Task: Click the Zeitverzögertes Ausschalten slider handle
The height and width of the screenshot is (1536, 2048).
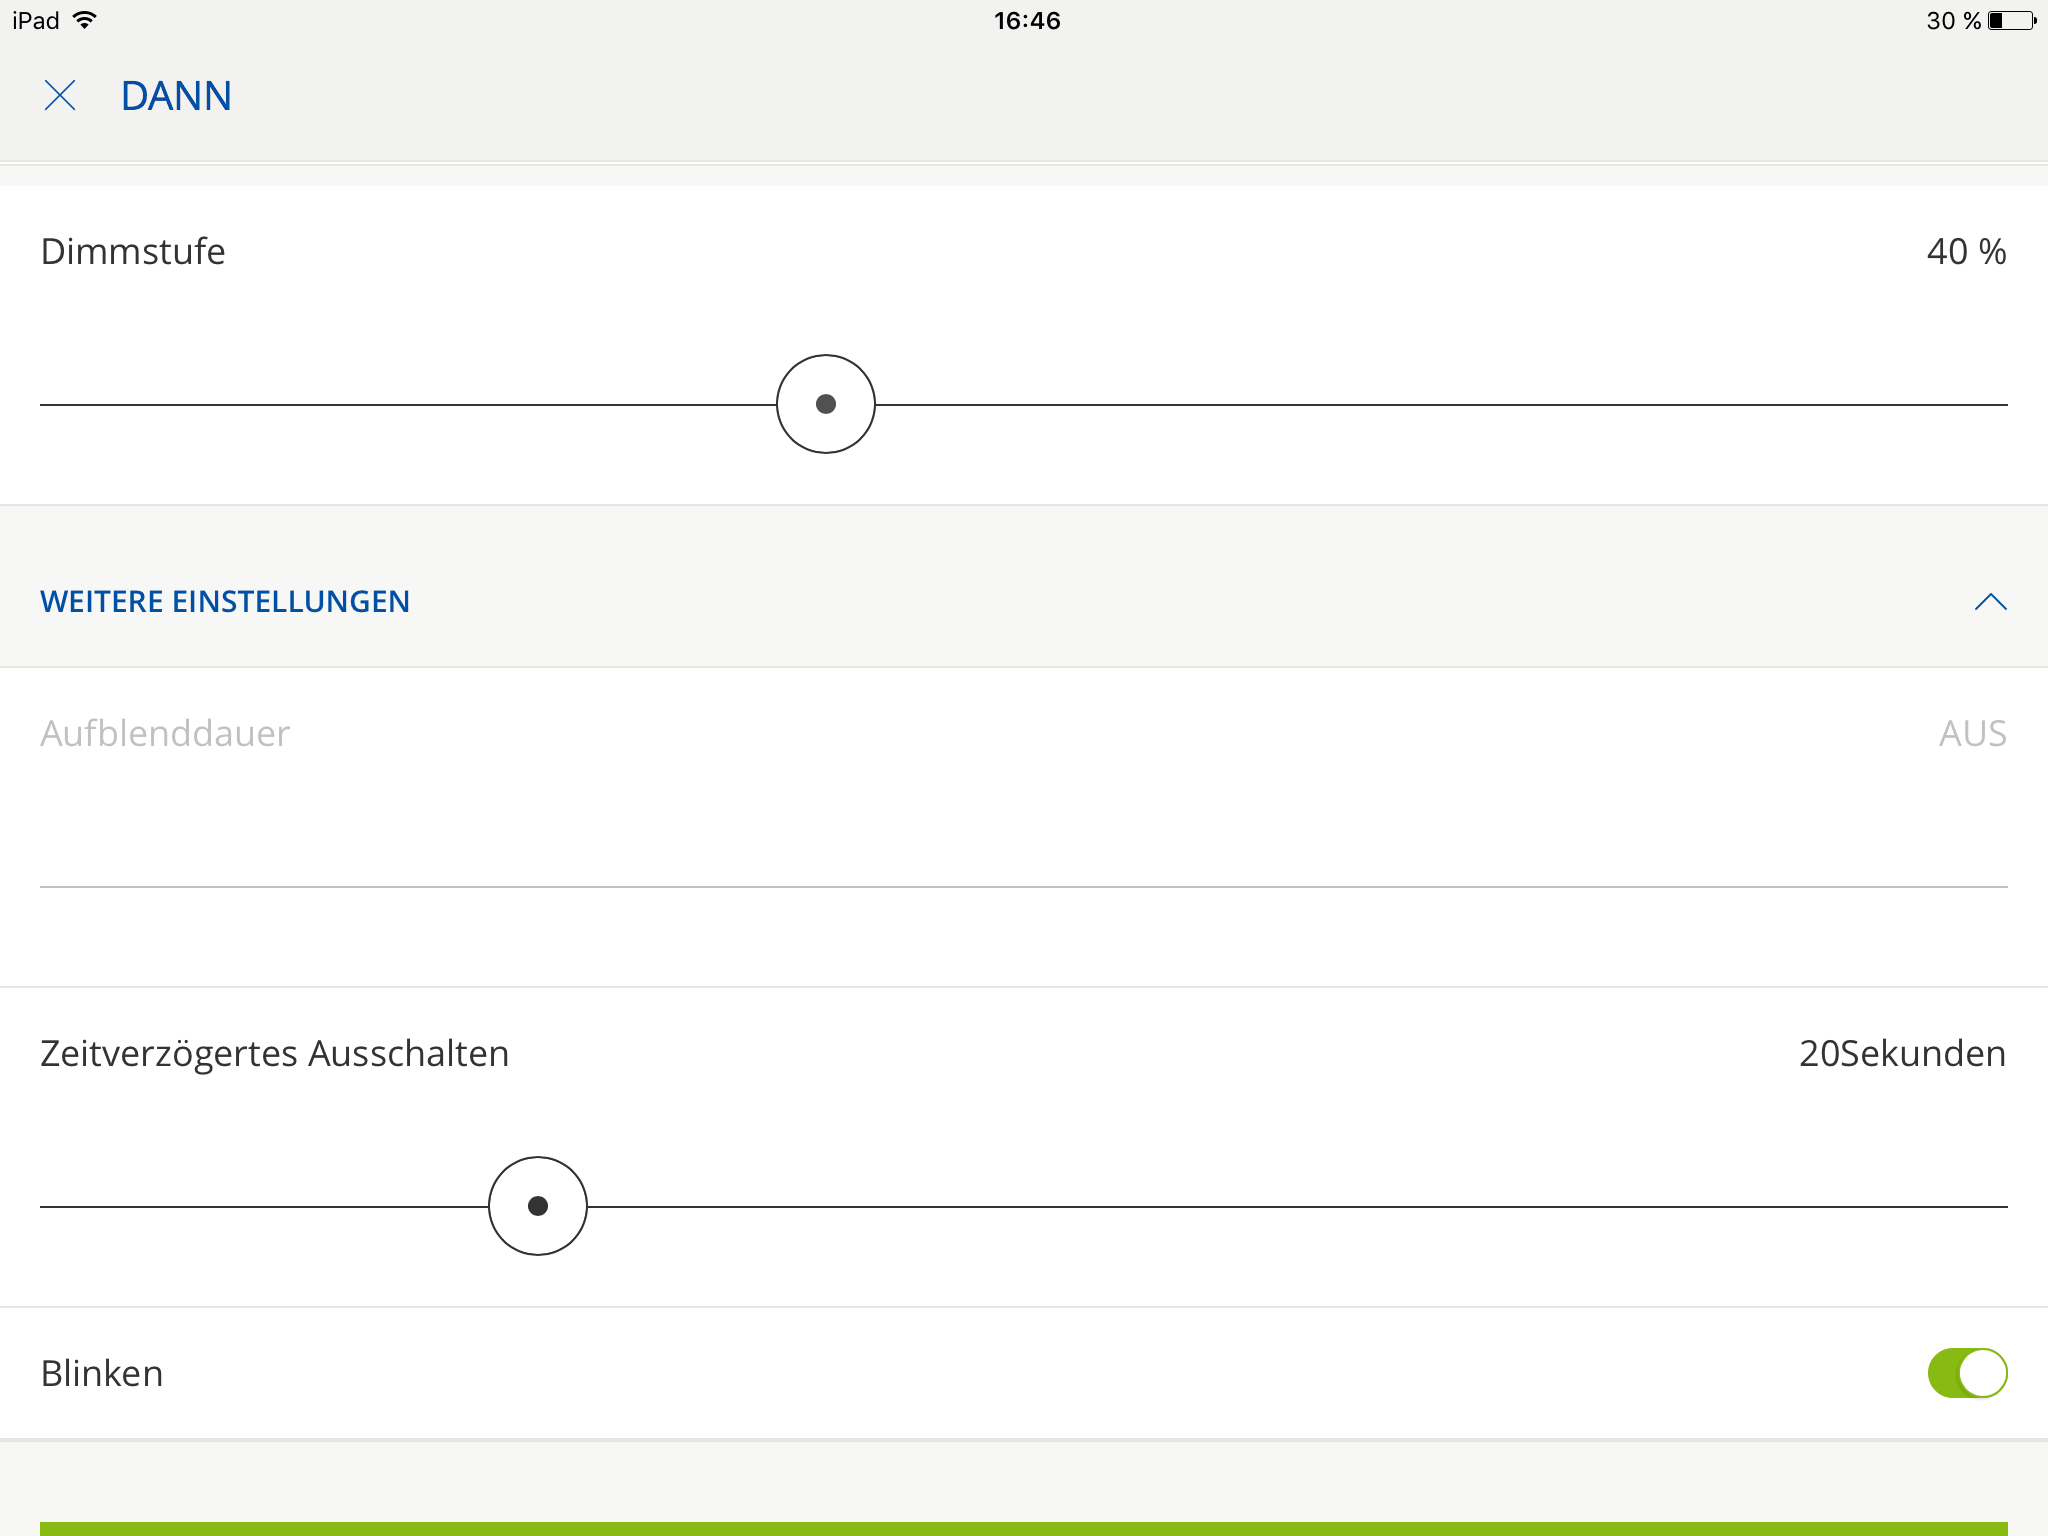Action: 538,1206
